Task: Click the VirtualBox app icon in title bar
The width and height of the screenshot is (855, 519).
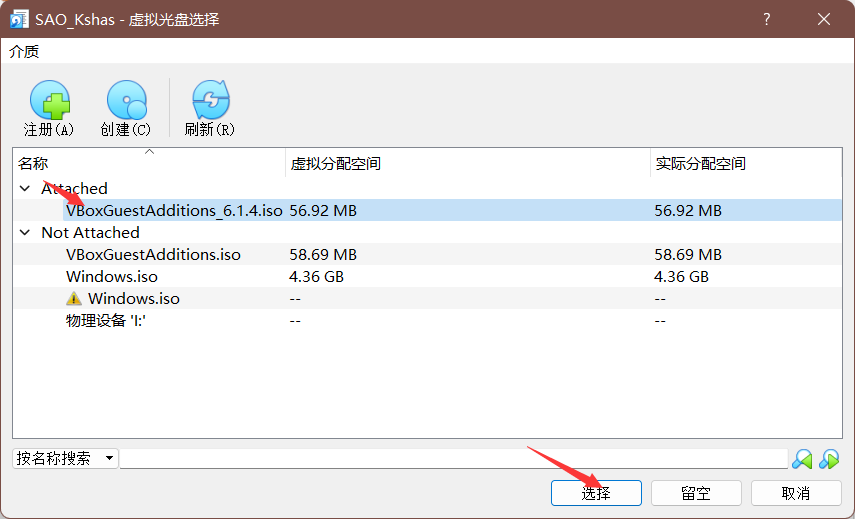Action: (19, 20)
